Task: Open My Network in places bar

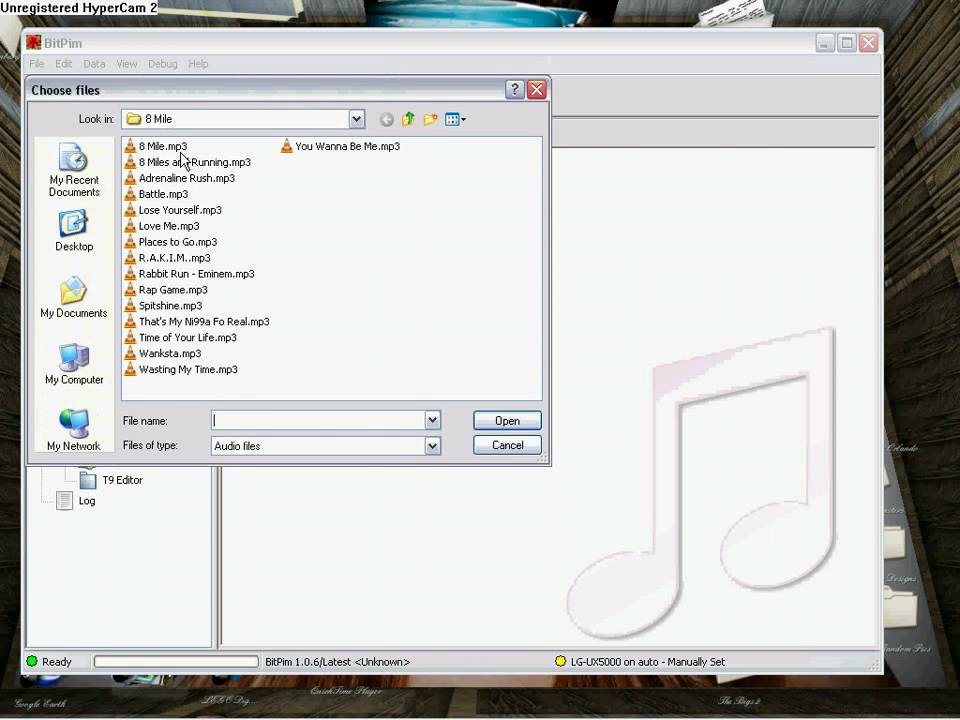Action: tap(73, 430)
